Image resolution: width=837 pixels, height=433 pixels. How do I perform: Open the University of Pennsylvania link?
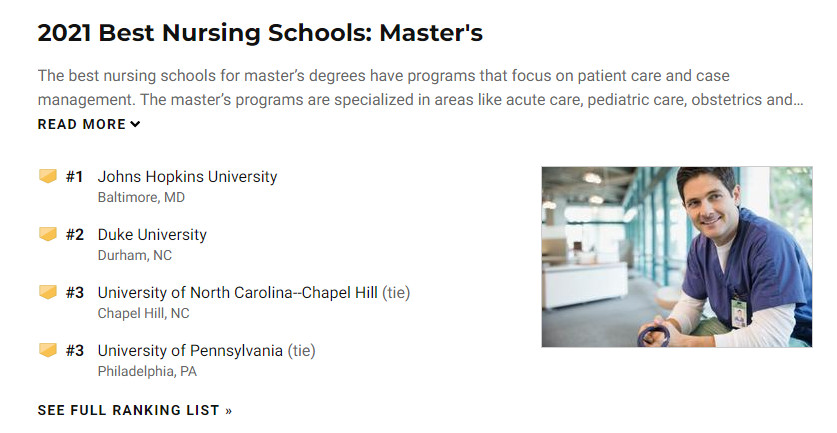[190, 351]
